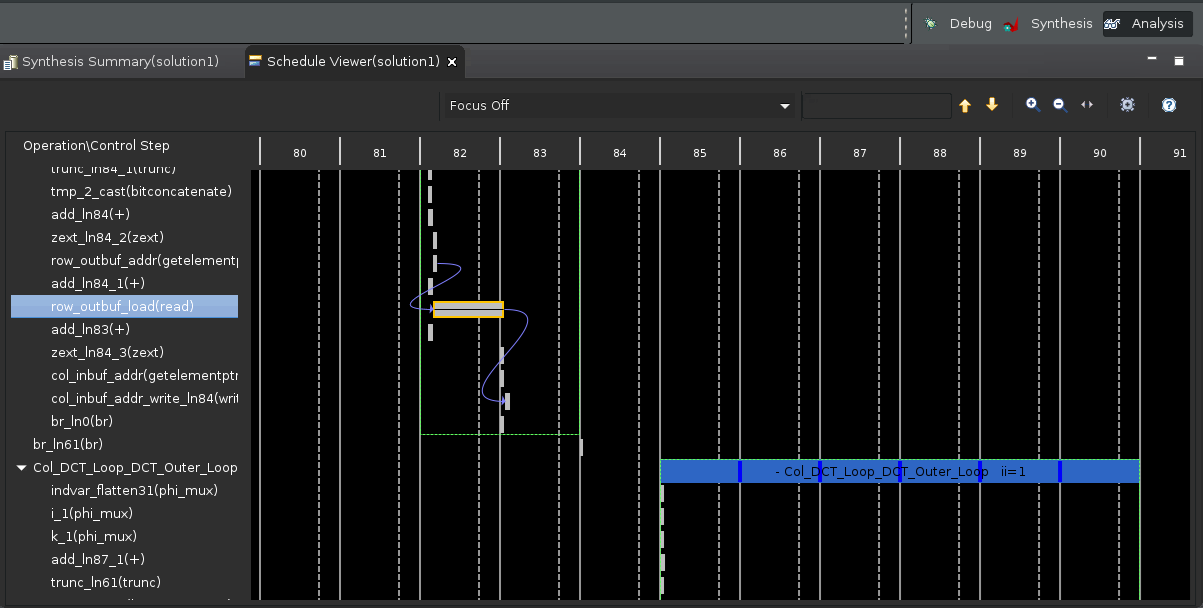Click the zoom in magnifier icon
Viewport: 1203px width, 608px height.
(x=1032, y=105)
